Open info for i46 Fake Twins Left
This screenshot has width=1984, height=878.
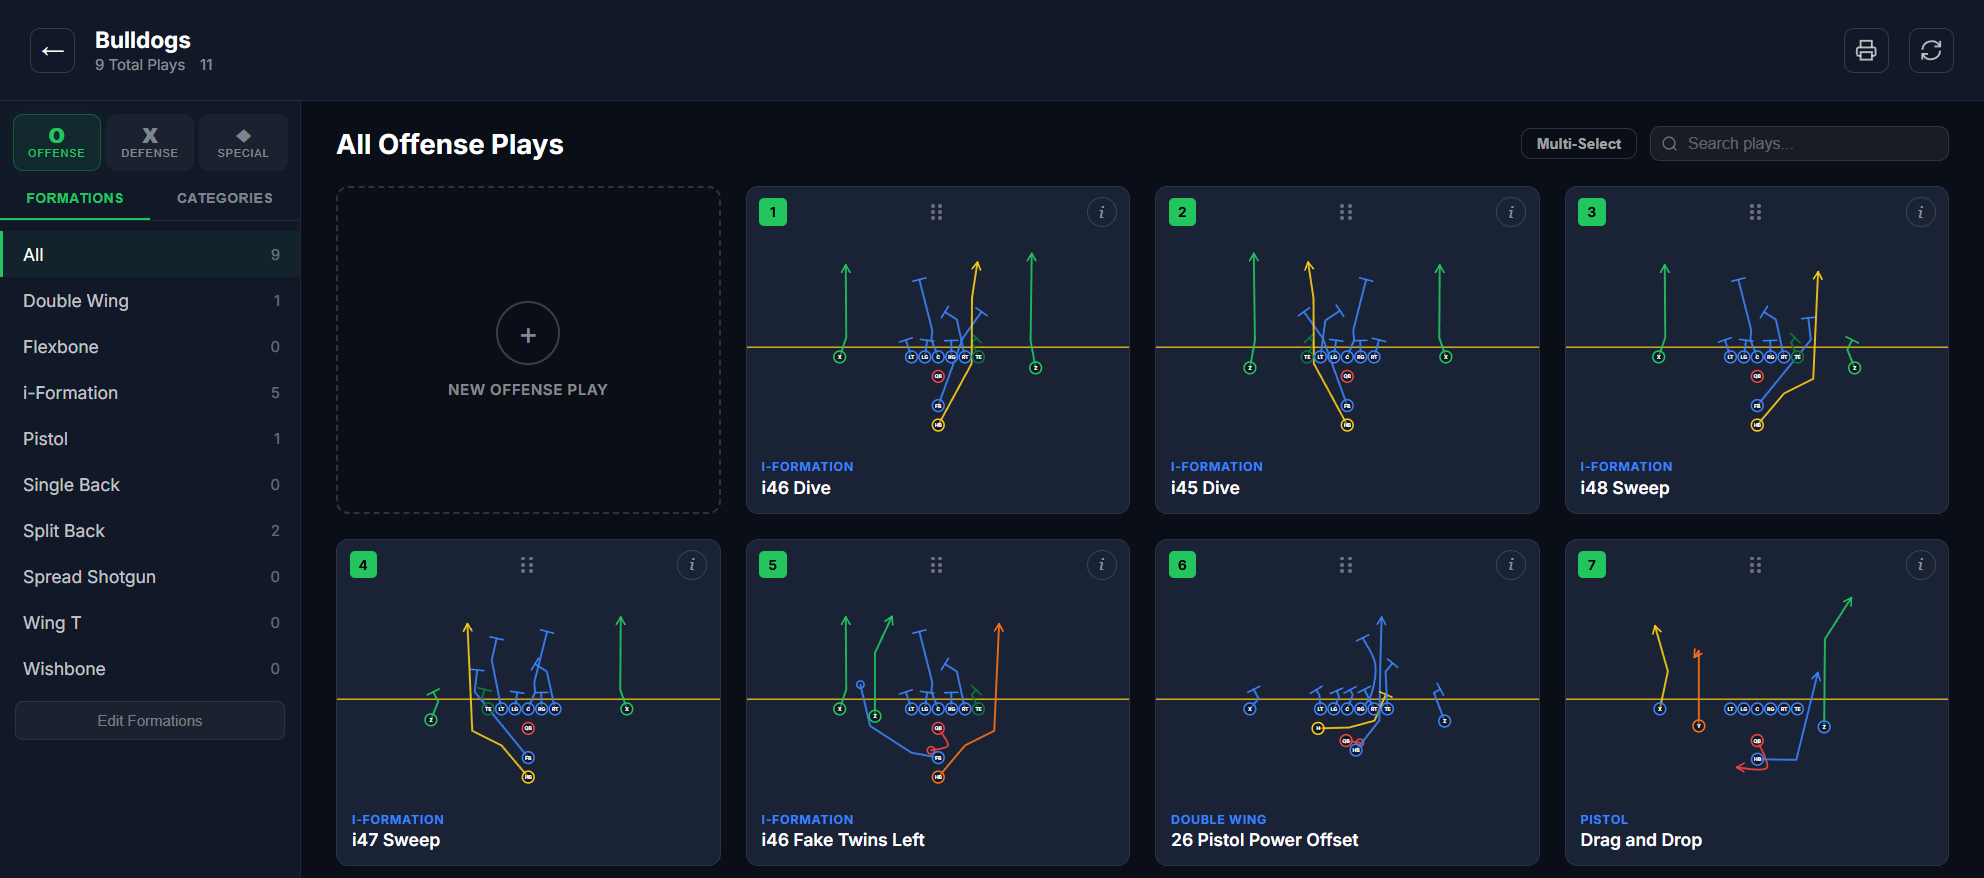pos(1101,565)
